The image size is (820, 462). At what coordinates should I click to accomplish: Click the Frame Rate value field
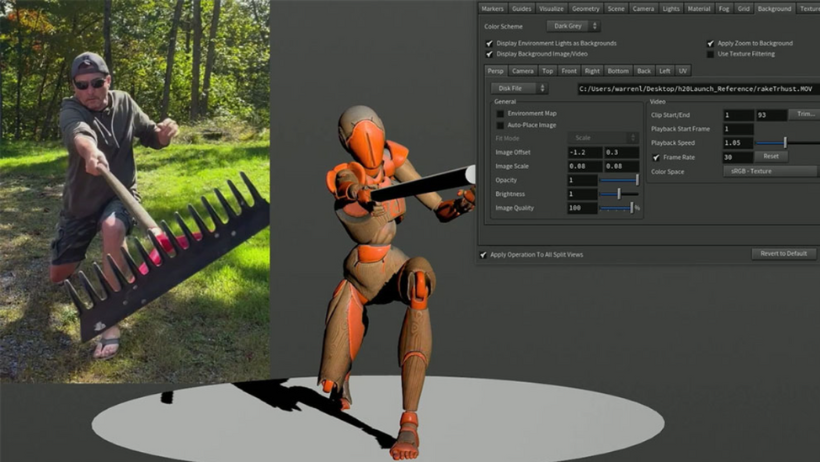point(738,157)
